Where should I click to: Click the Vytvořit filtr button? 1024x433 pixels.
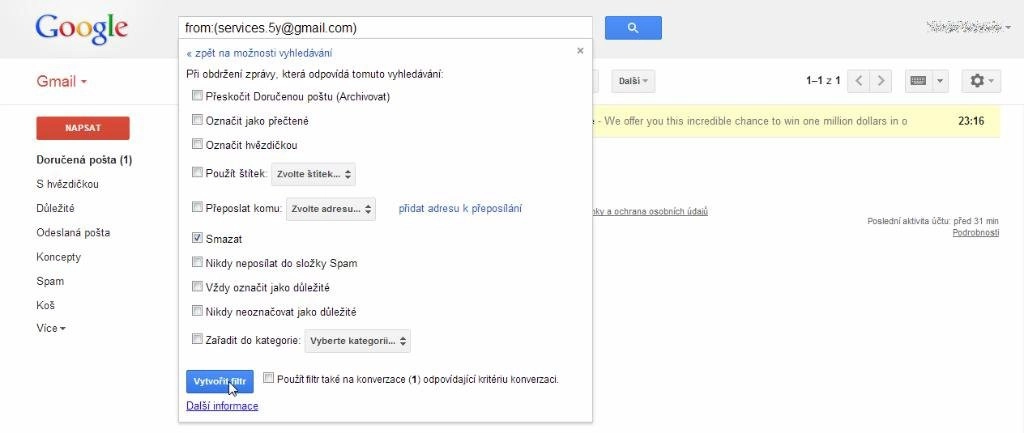tap(219, 381)
